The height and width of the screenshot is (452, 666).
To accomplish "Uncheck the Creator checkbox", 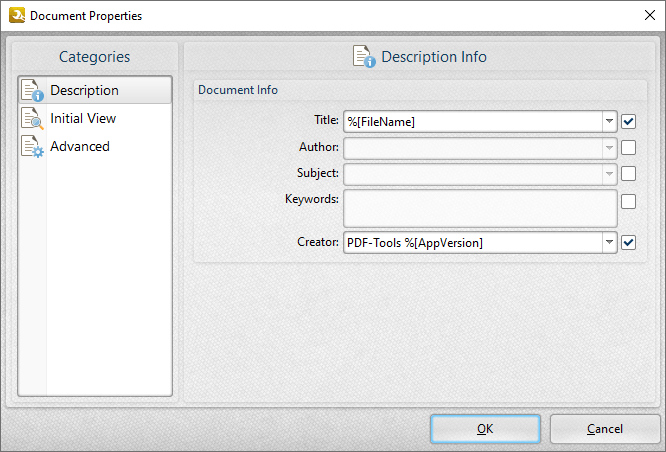I will point(628,243).
